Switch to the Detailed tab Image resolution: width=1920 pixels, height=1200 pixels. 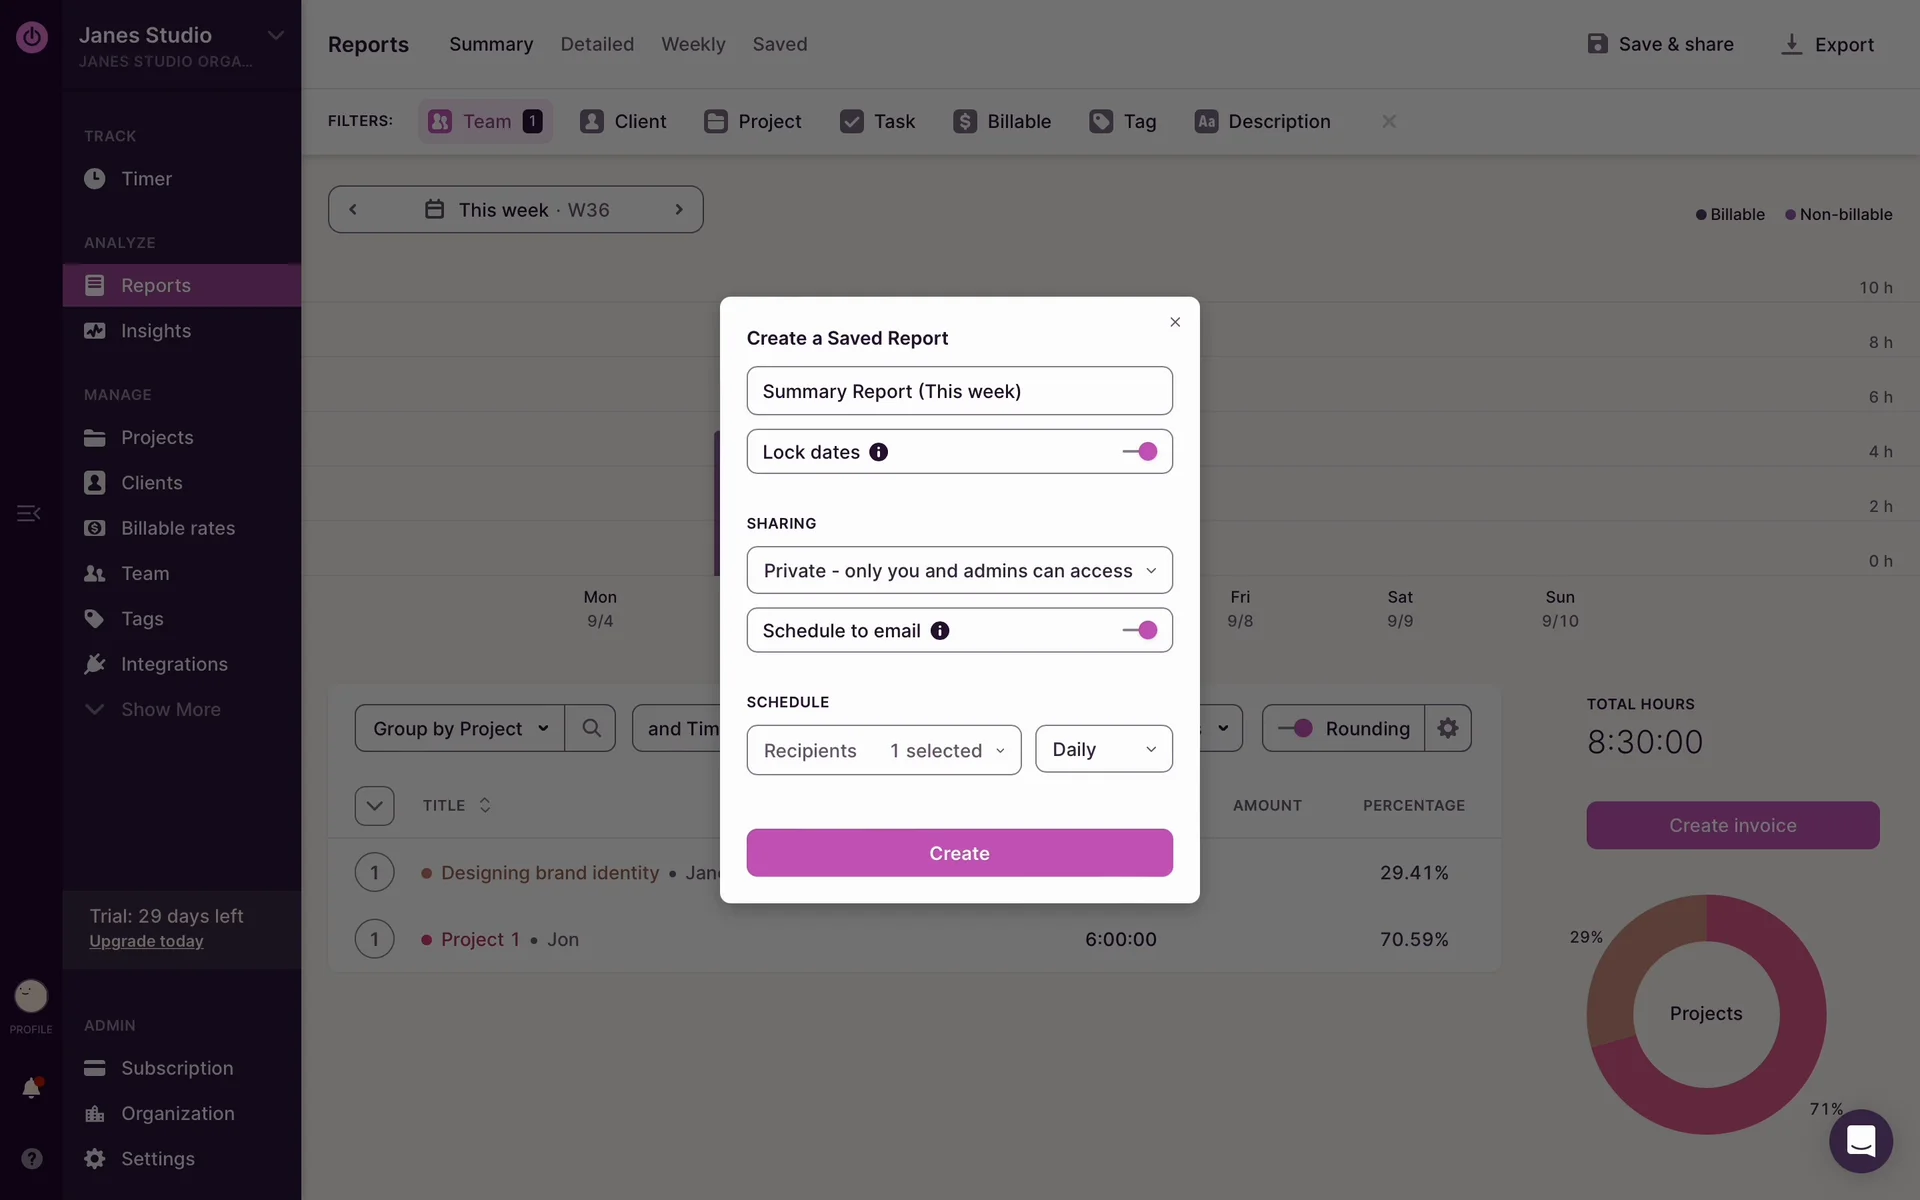point(597,44)
